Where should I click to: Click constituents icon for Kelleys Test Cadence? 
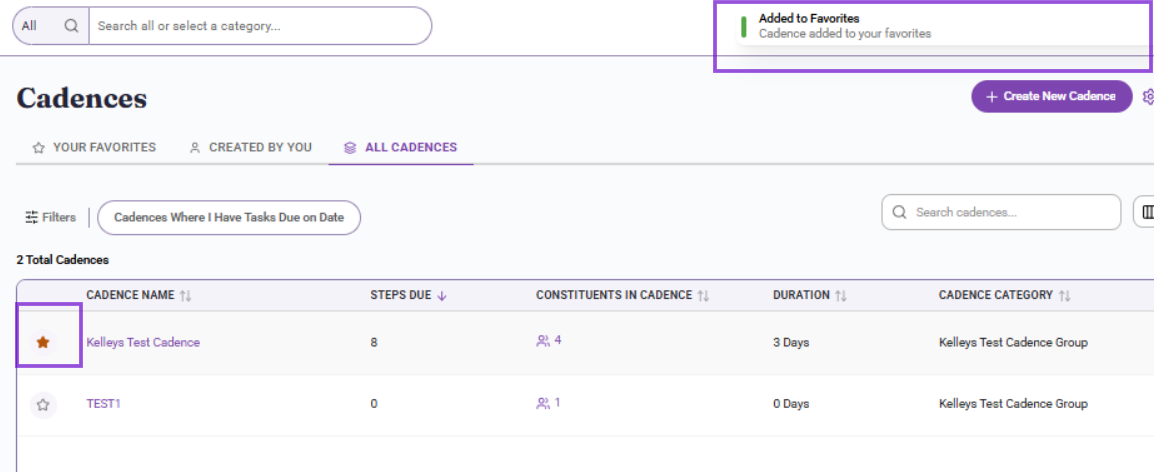tap(543, 341)
